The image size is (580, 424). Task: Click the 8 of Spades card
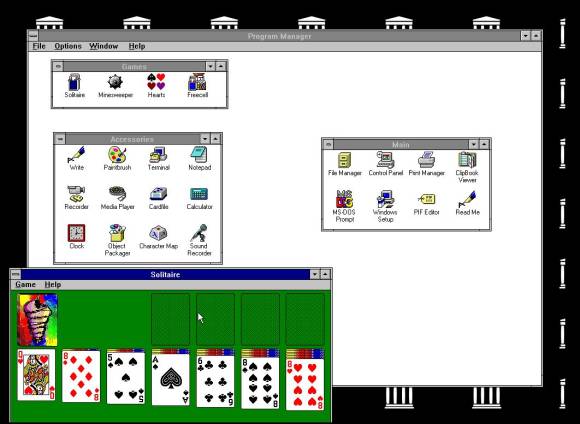[260, 383]
